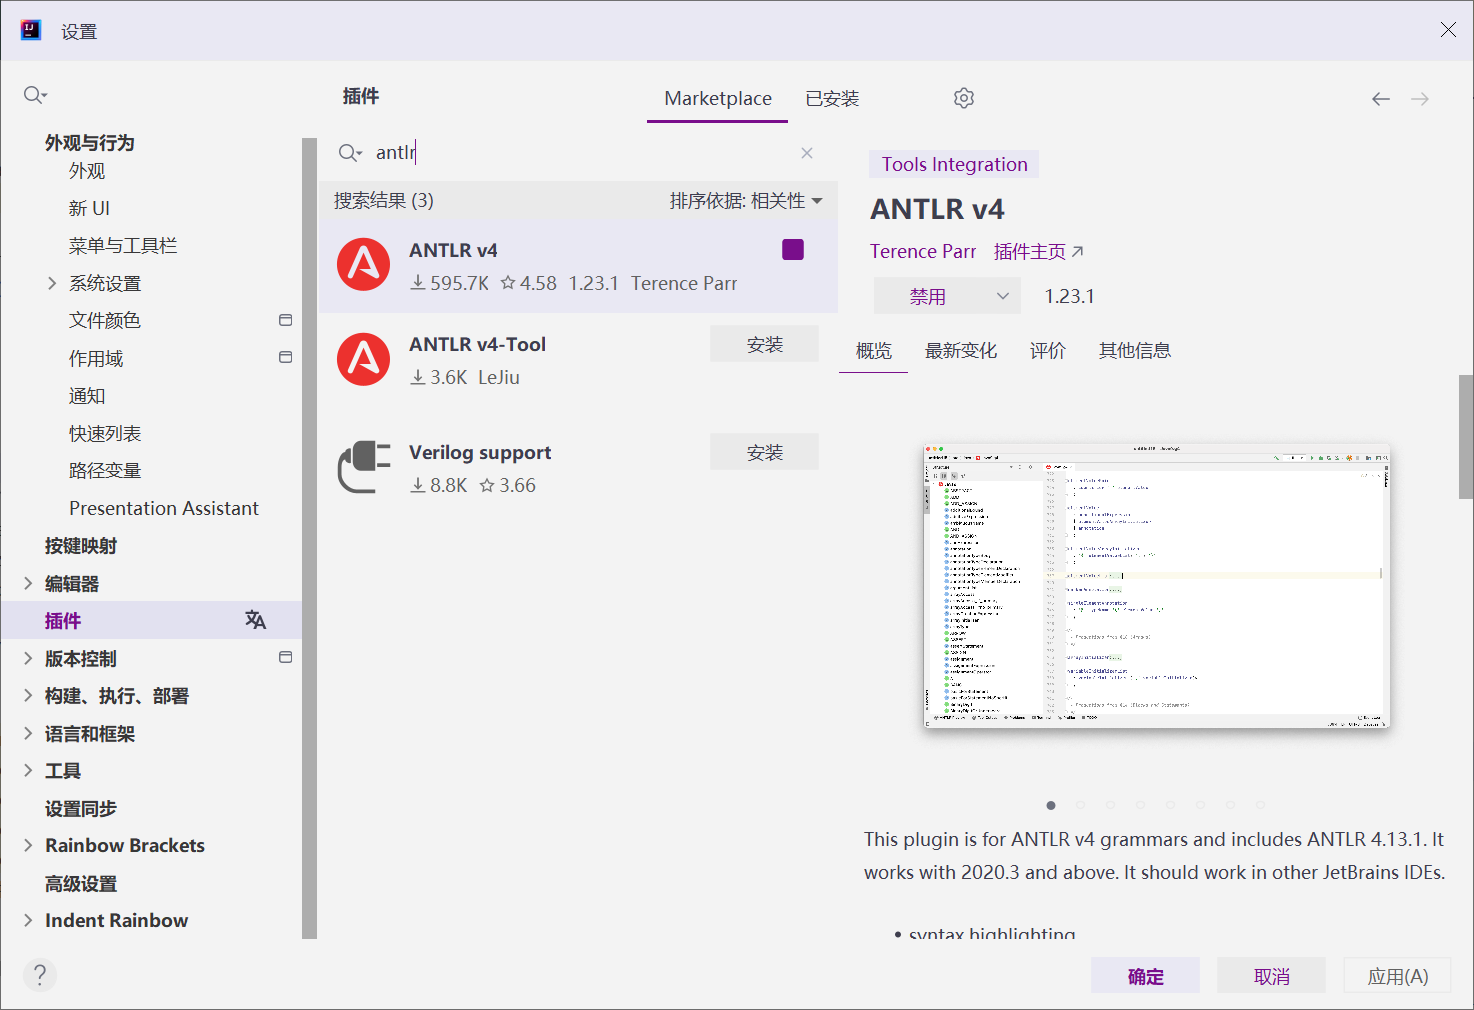The image size is (1474, 1010).
Task: Go forward with the right arrow
Action: (1420, 99)
